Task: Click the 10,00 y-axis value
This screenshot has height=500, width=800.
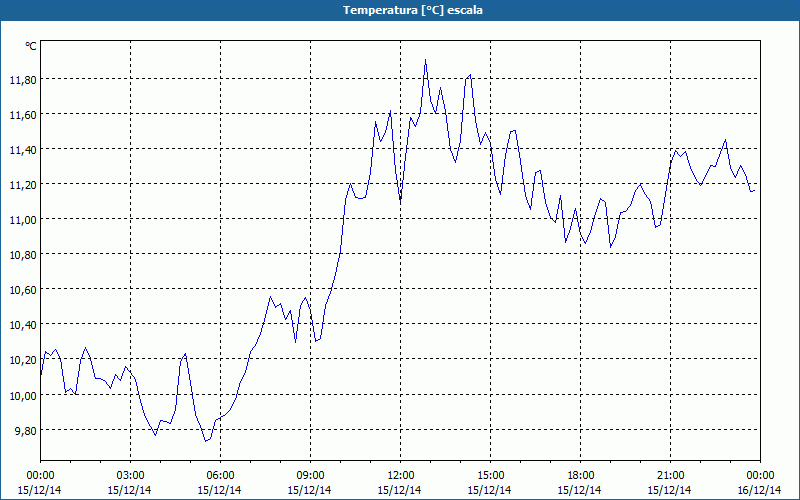Action: click(22, 395)
